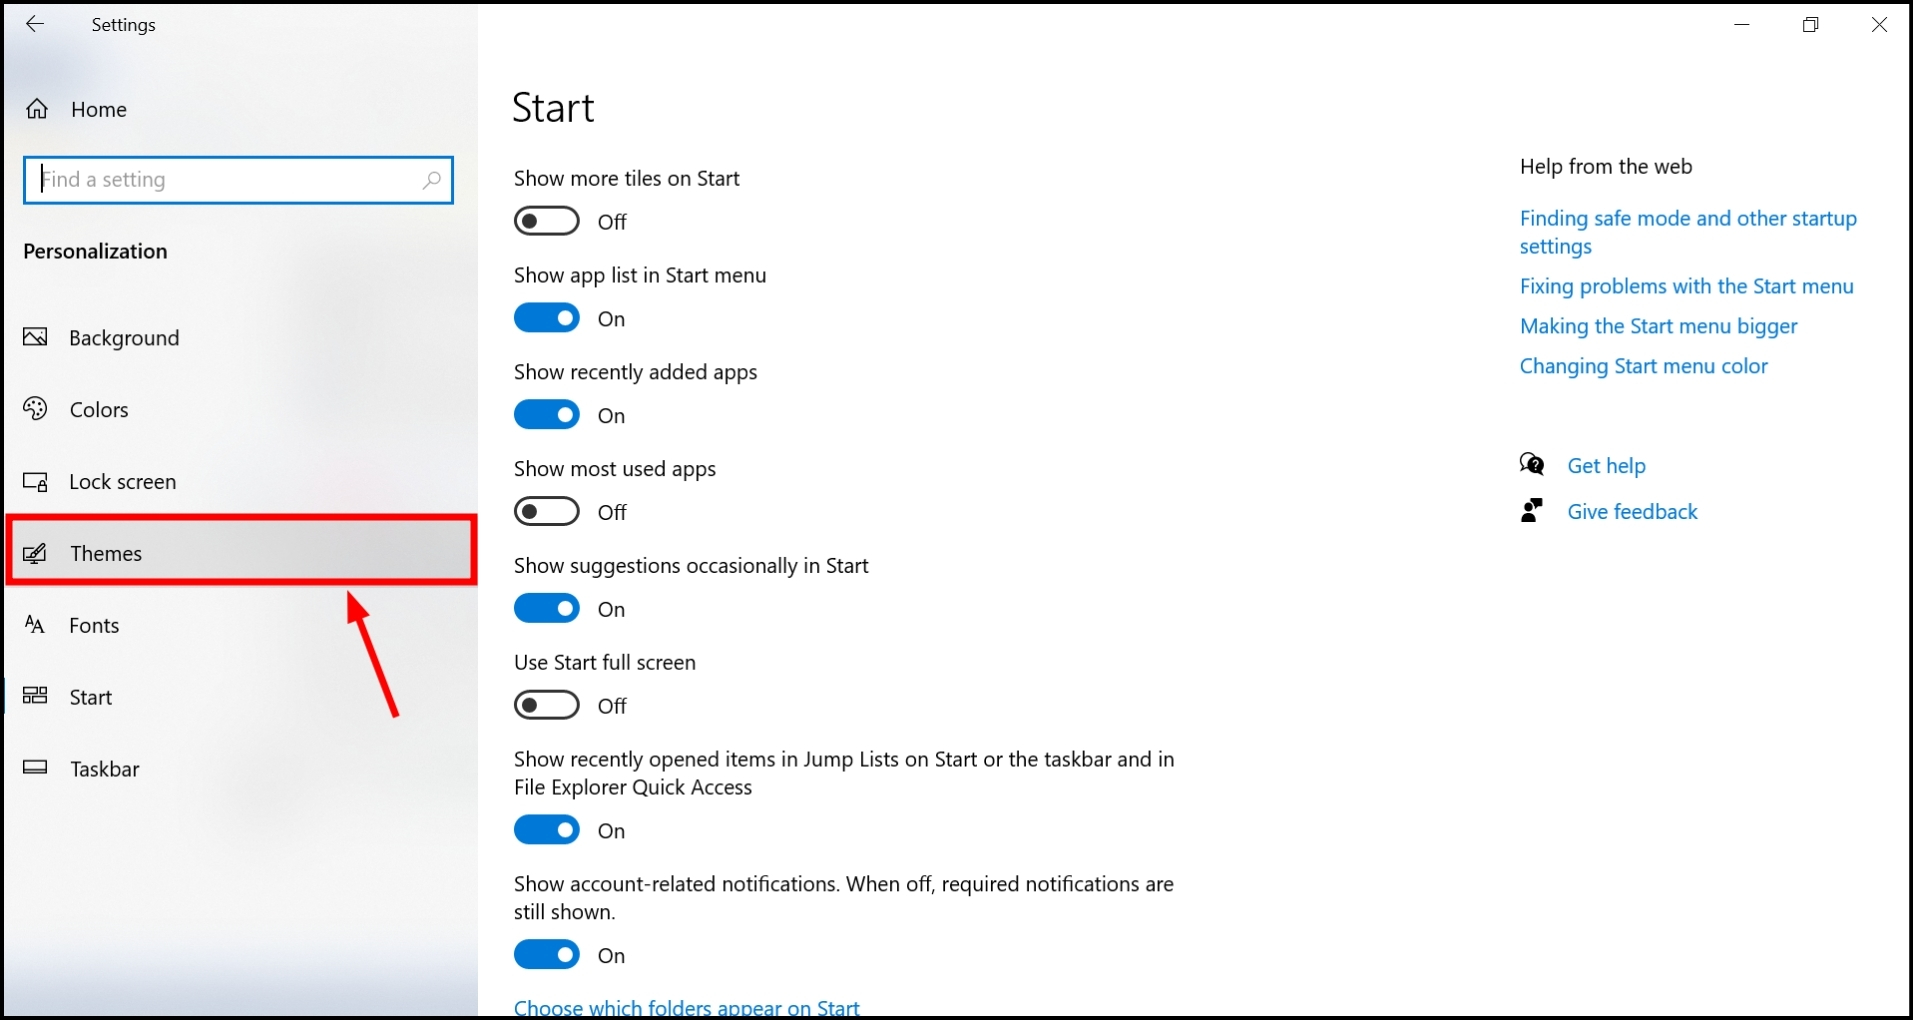Click the Home house icon

point(37,109)
